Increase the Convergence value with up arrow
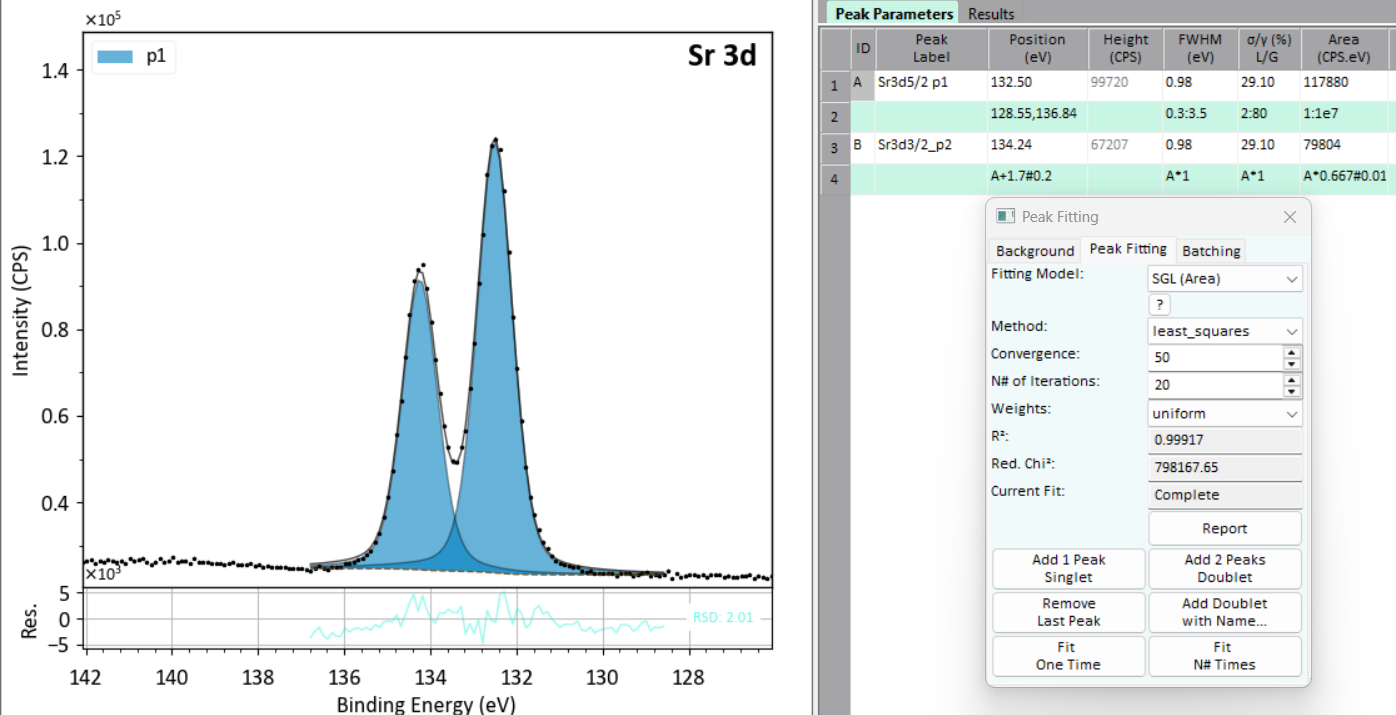The height and width of the screenshot is (715, 1396). click(1292, 352)
